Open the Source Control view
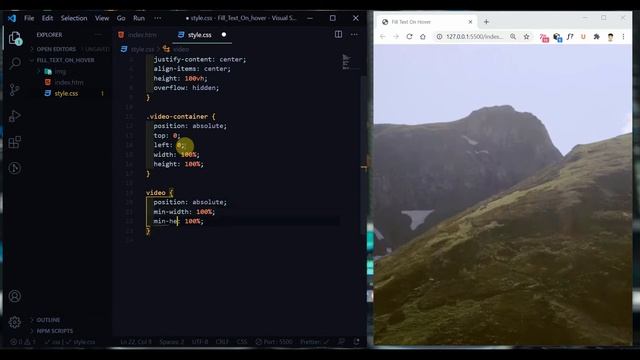This screenshot has width=640, height=360. (15, 90)
